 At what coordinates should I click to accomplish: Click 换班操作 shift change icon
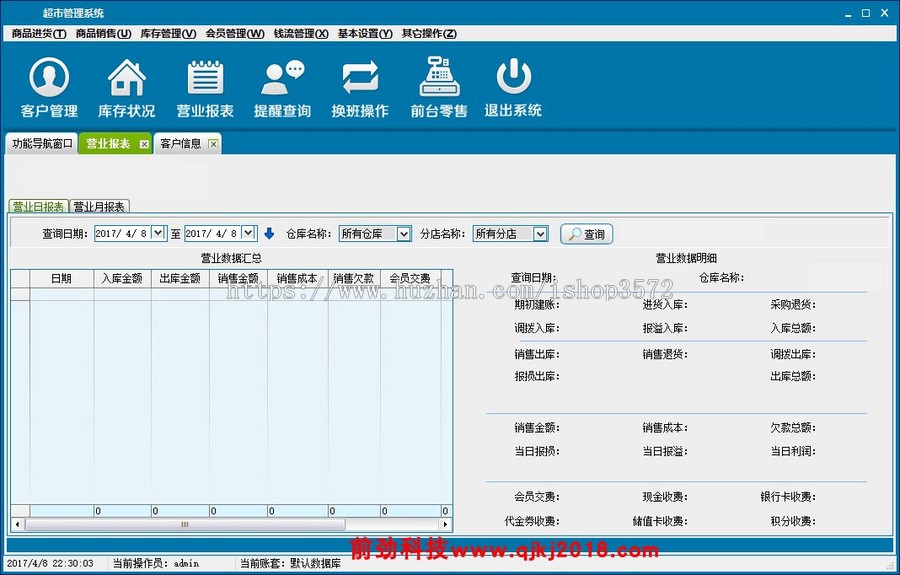[360, 88]
